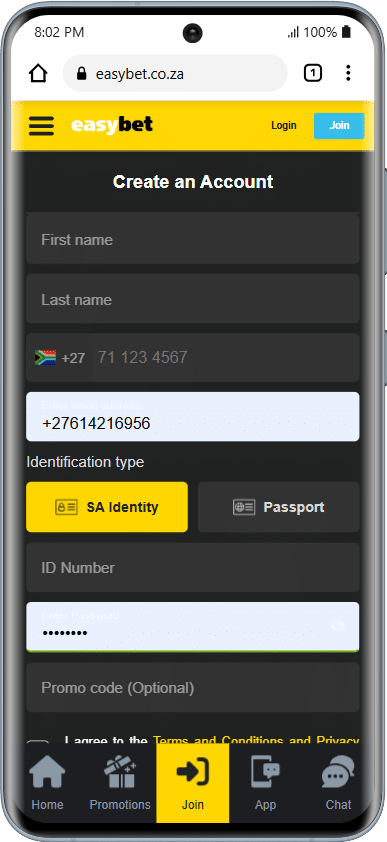
Task: Open the hamburger menu icon
Action: [x=41, y=126]
